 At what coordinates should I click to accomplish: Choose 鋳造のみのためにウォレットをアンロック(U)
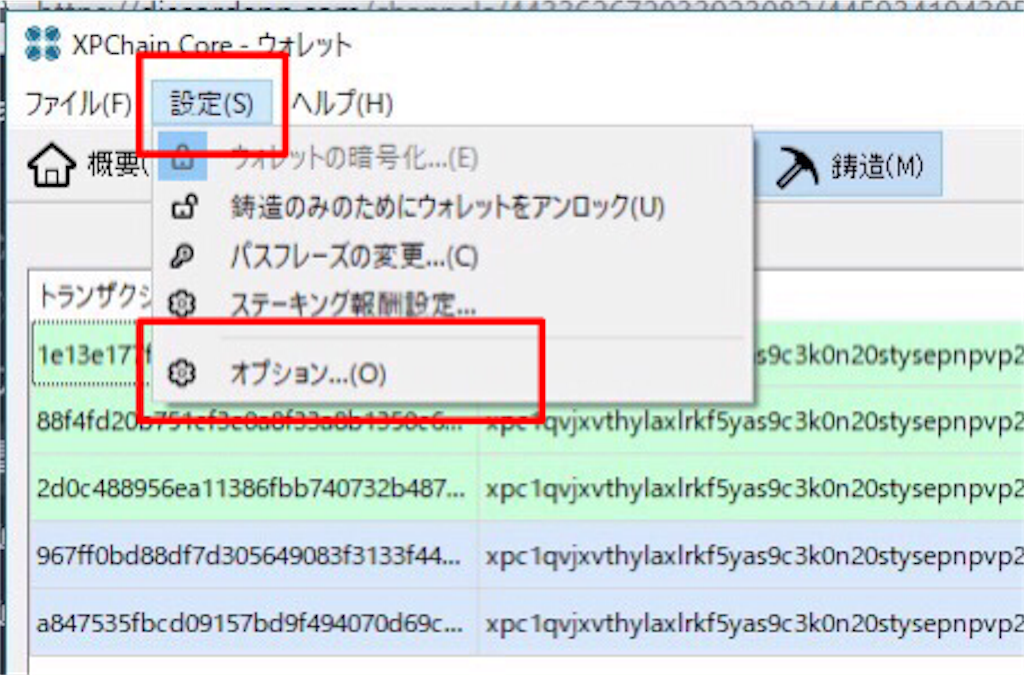pyautogui.click(x=453, y=207)
